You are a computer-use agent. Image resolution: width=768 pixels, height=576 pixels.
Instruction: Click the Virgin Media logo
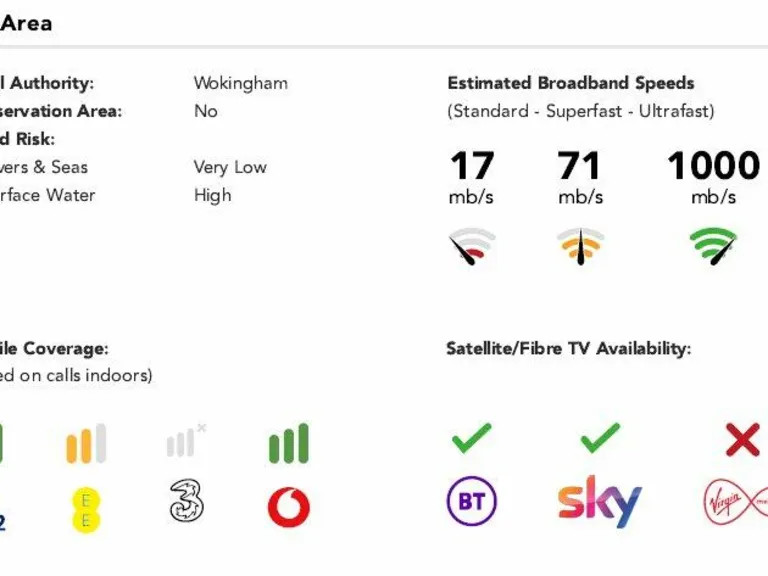coord(736,503)
